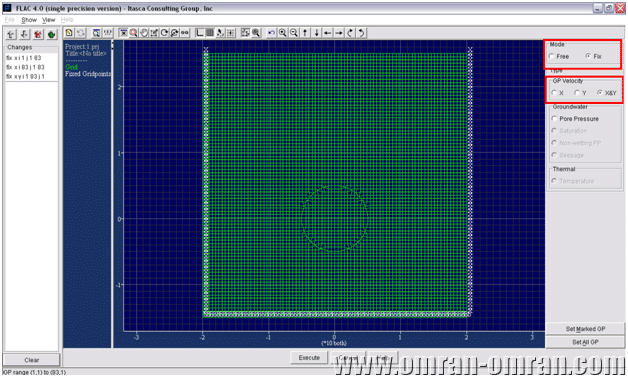Click the pan up arrow icon
The image size is (628, 377).
[305, 33]
